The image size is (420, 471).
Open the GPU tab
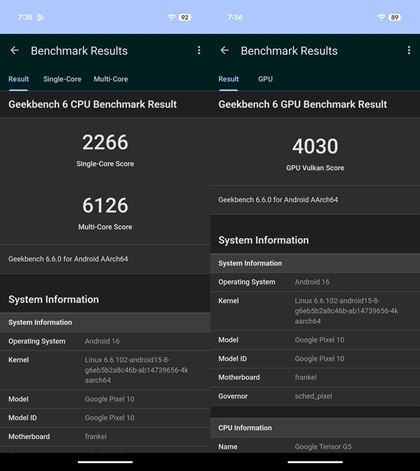click(265, 79)
